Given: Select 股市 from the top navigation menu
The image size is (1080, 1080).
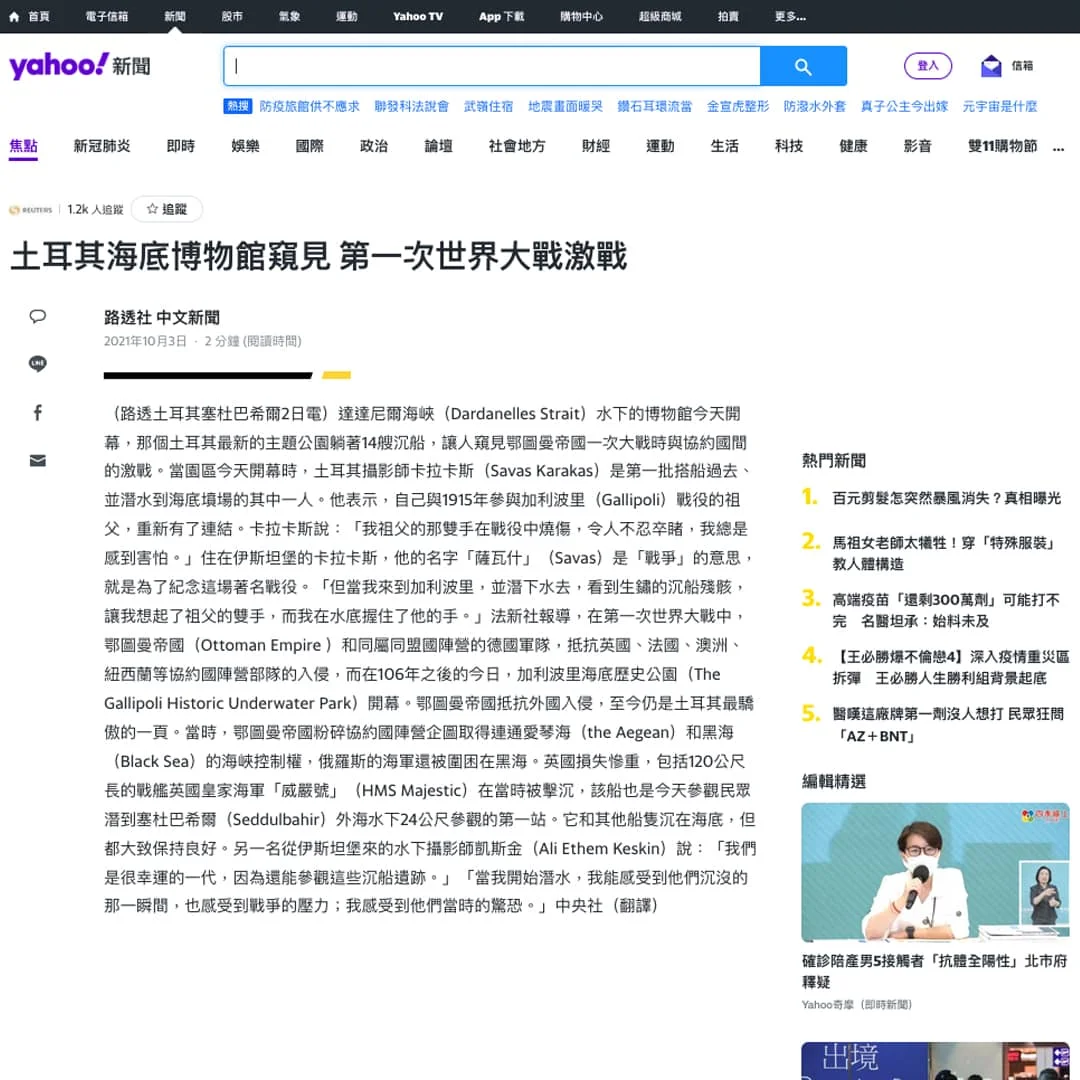Looking at the screenshot, I should [x=232, y=15].
